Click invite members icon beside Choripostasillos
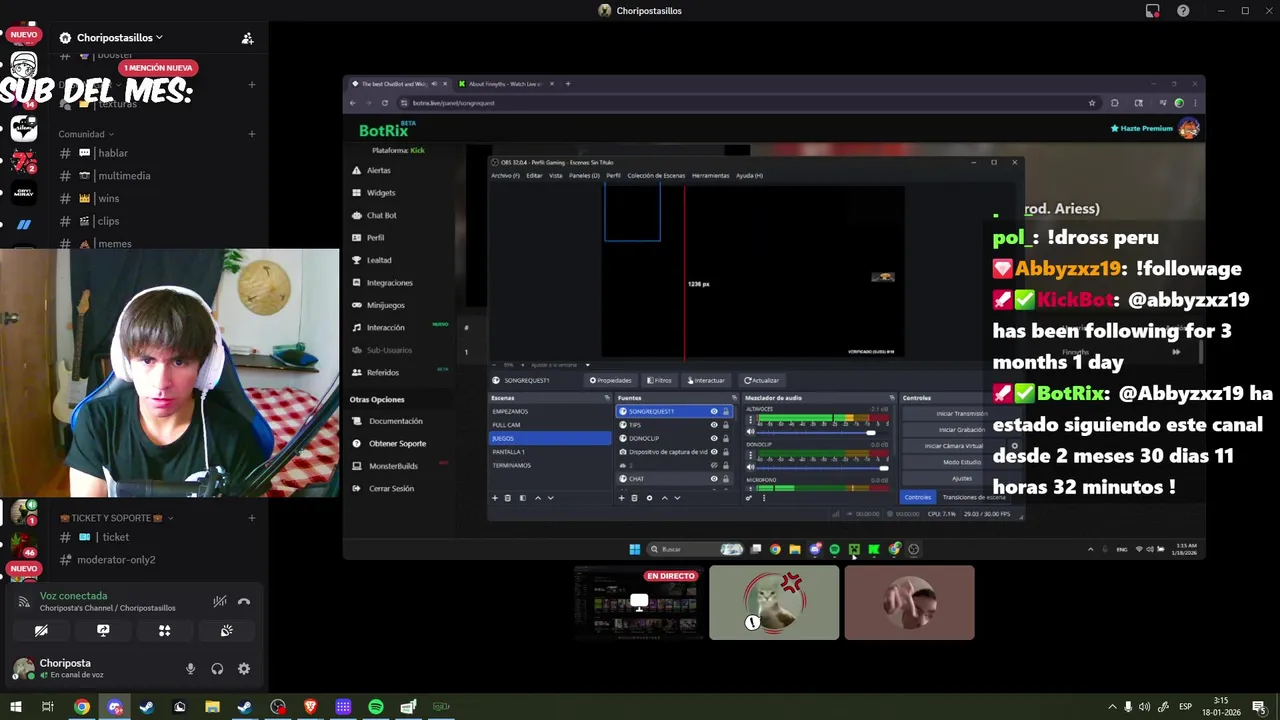 247,38
